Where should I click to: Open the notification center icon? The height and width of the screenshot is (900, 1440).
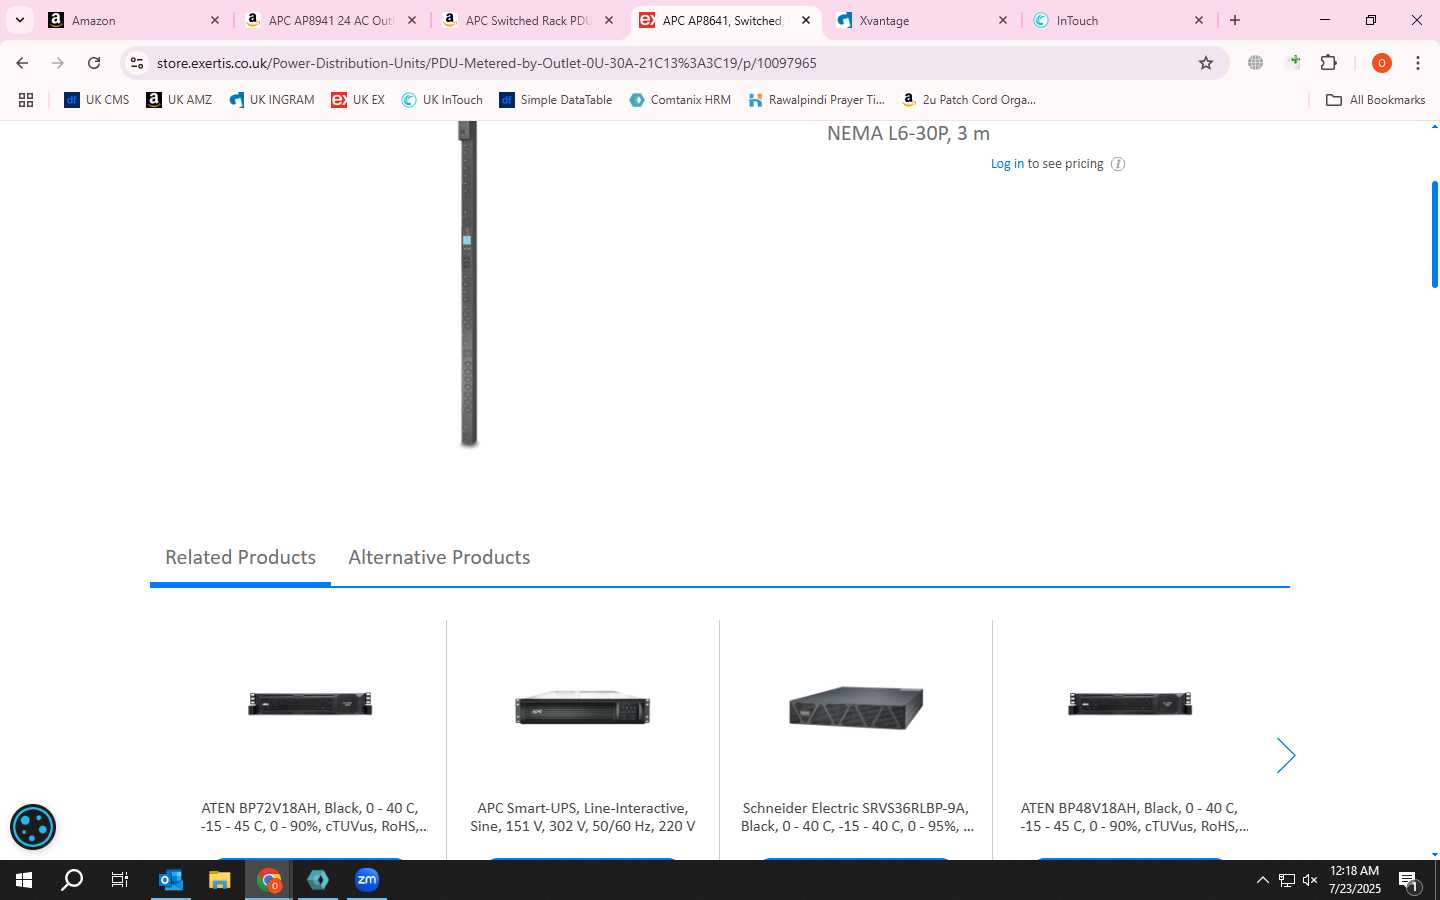pos(1408,881)
